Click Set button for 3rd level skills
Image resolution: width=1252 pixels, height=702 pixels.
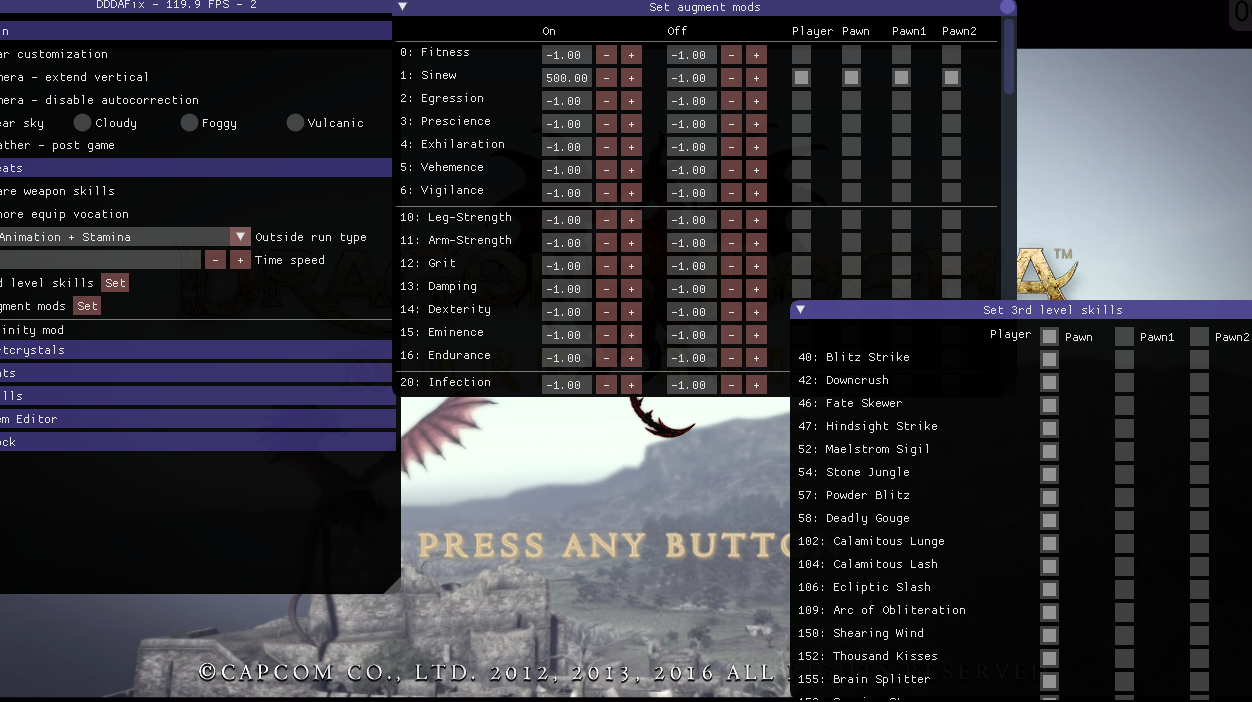click(116, 283)
